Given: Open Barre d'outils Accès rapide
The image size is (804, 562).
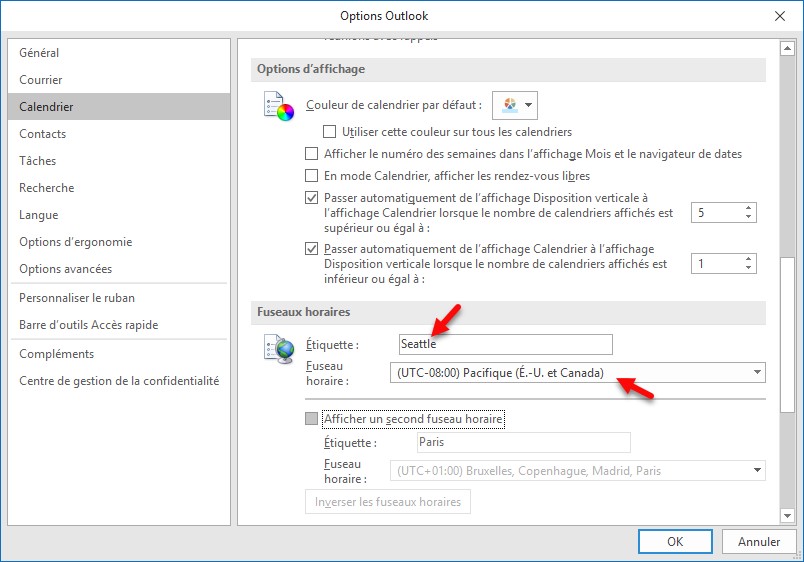Looking at the screenshot, I should pyautogui.click(x=119, y=325).
